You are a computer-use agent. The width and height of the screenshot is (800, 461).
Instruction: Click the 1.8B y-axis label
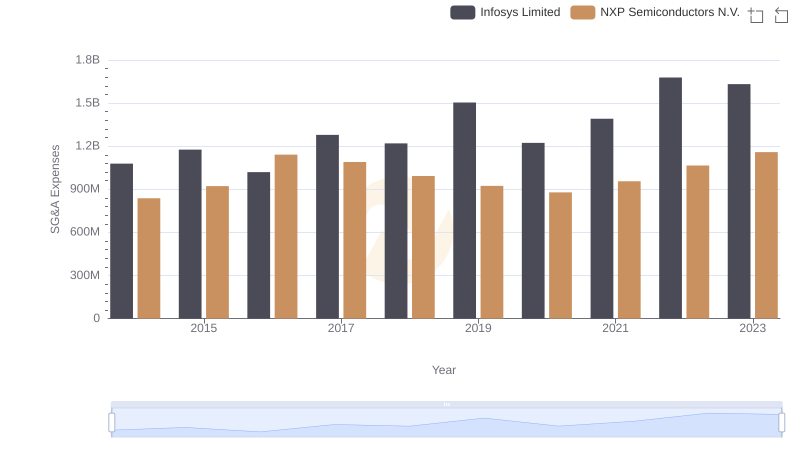point(88,60)
